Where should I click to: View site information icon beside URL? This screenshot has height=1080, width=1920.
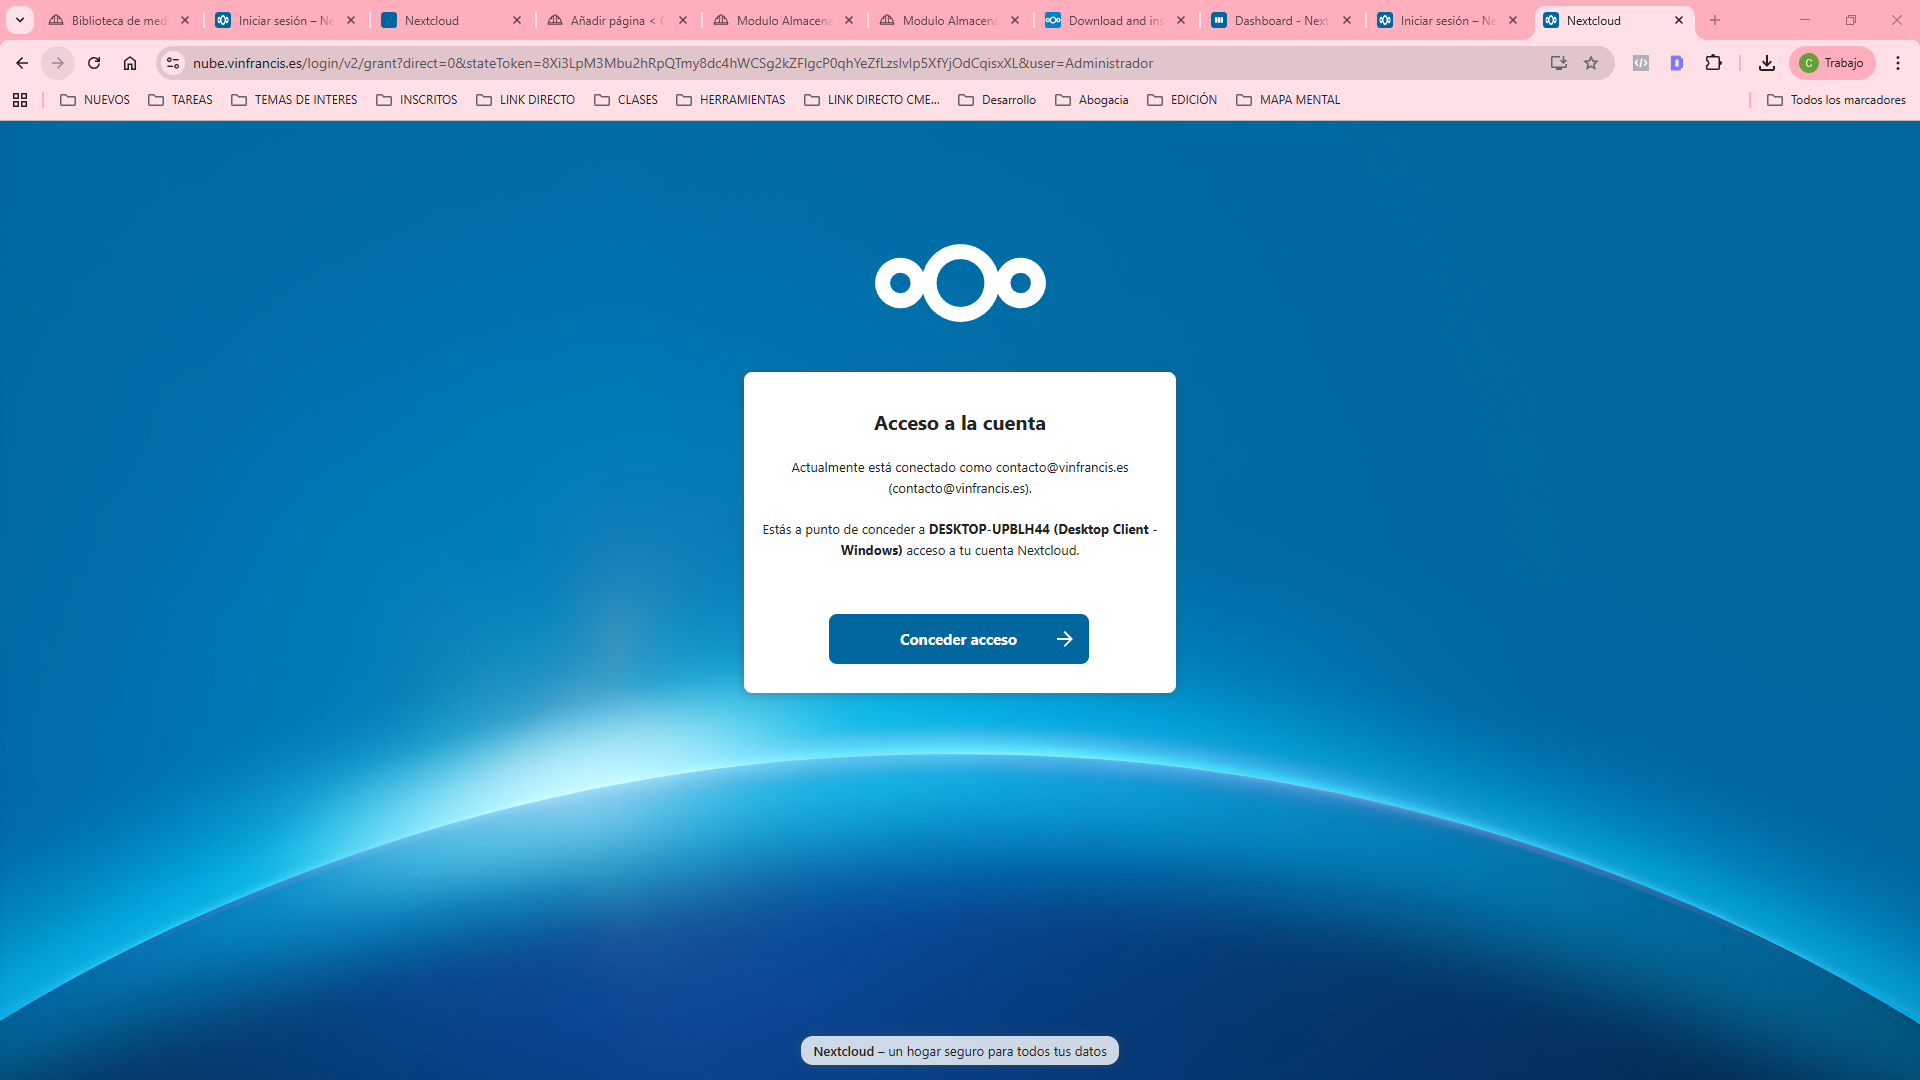click(x=173, y=63)
